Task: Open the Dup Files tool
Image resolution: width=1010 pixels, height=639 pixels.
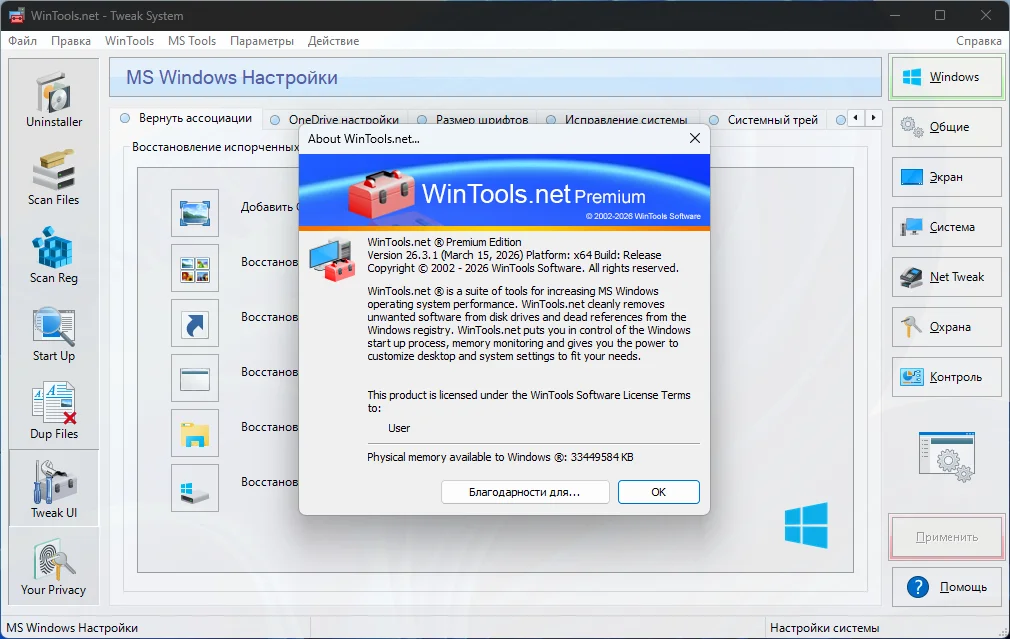Action: (54, 411)
